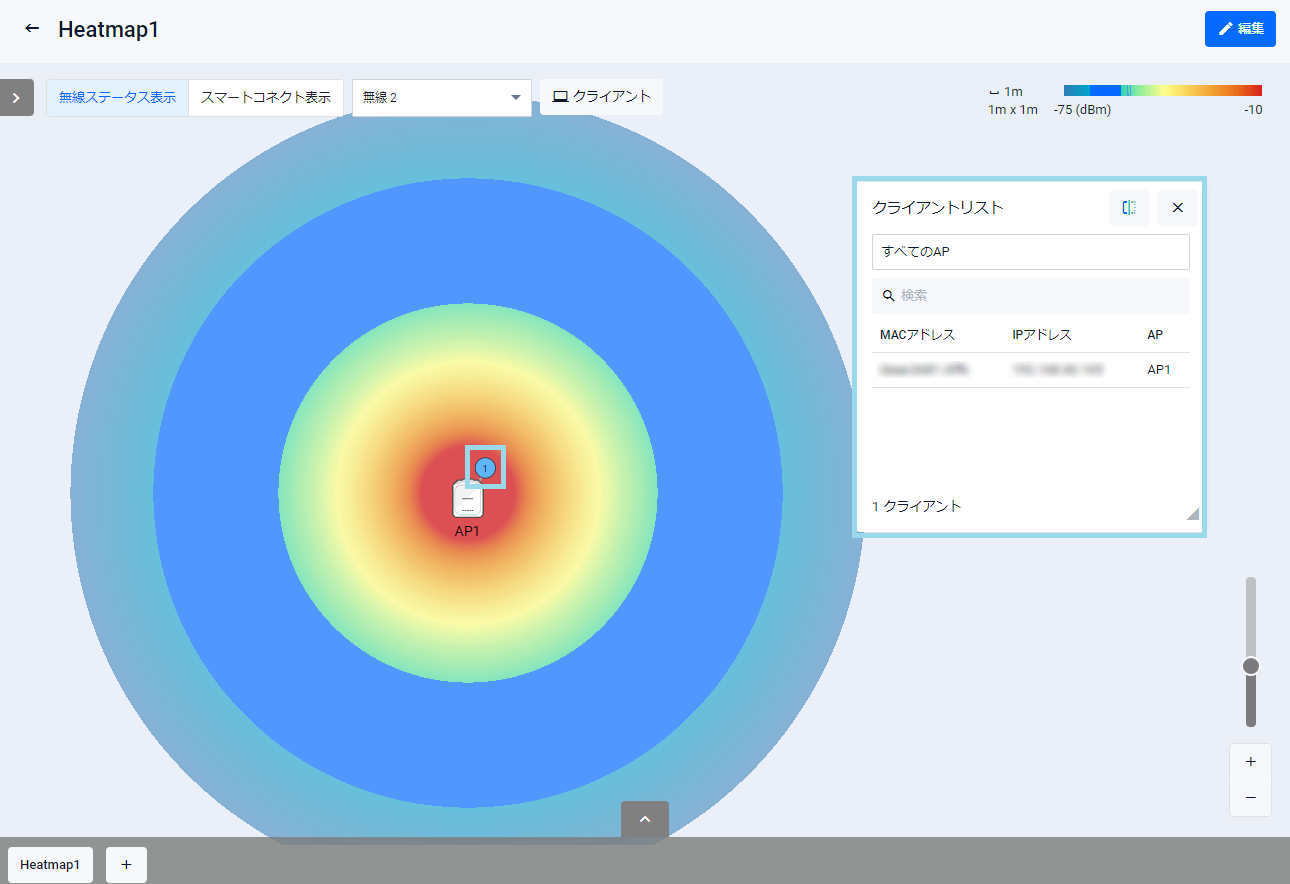The image size is (1290, 884).
Task: Open the すべてのAP filter dropdown
Action: click(x=1030, y=252)
